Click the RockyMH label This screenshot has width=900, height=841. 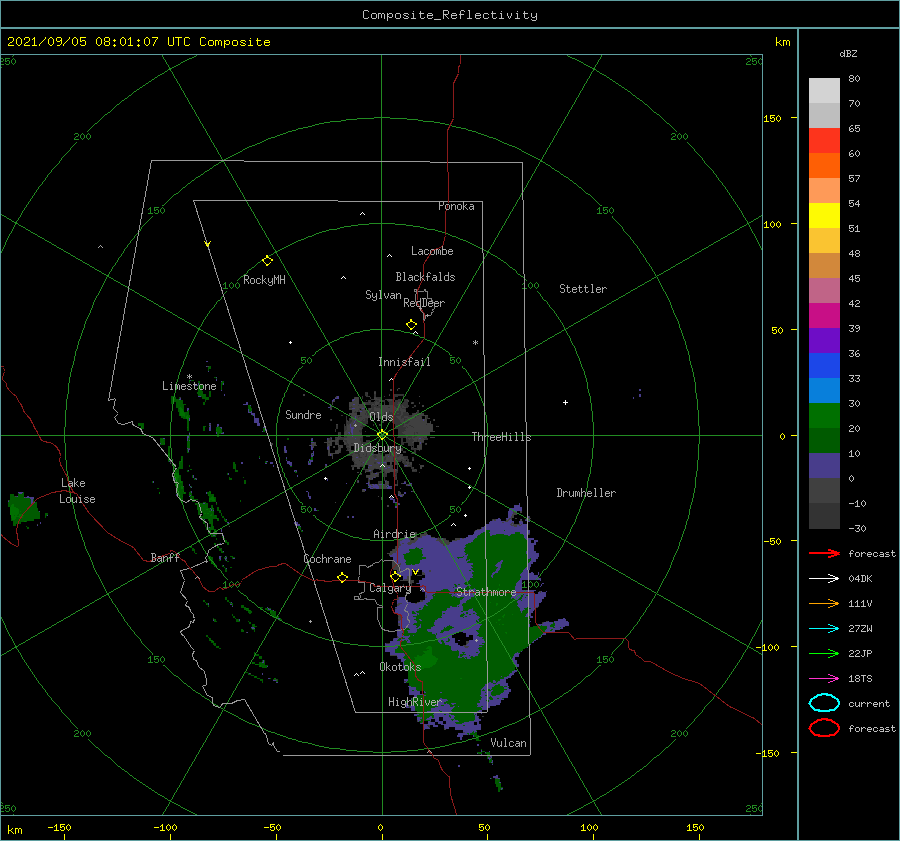[x=264, y=280]
